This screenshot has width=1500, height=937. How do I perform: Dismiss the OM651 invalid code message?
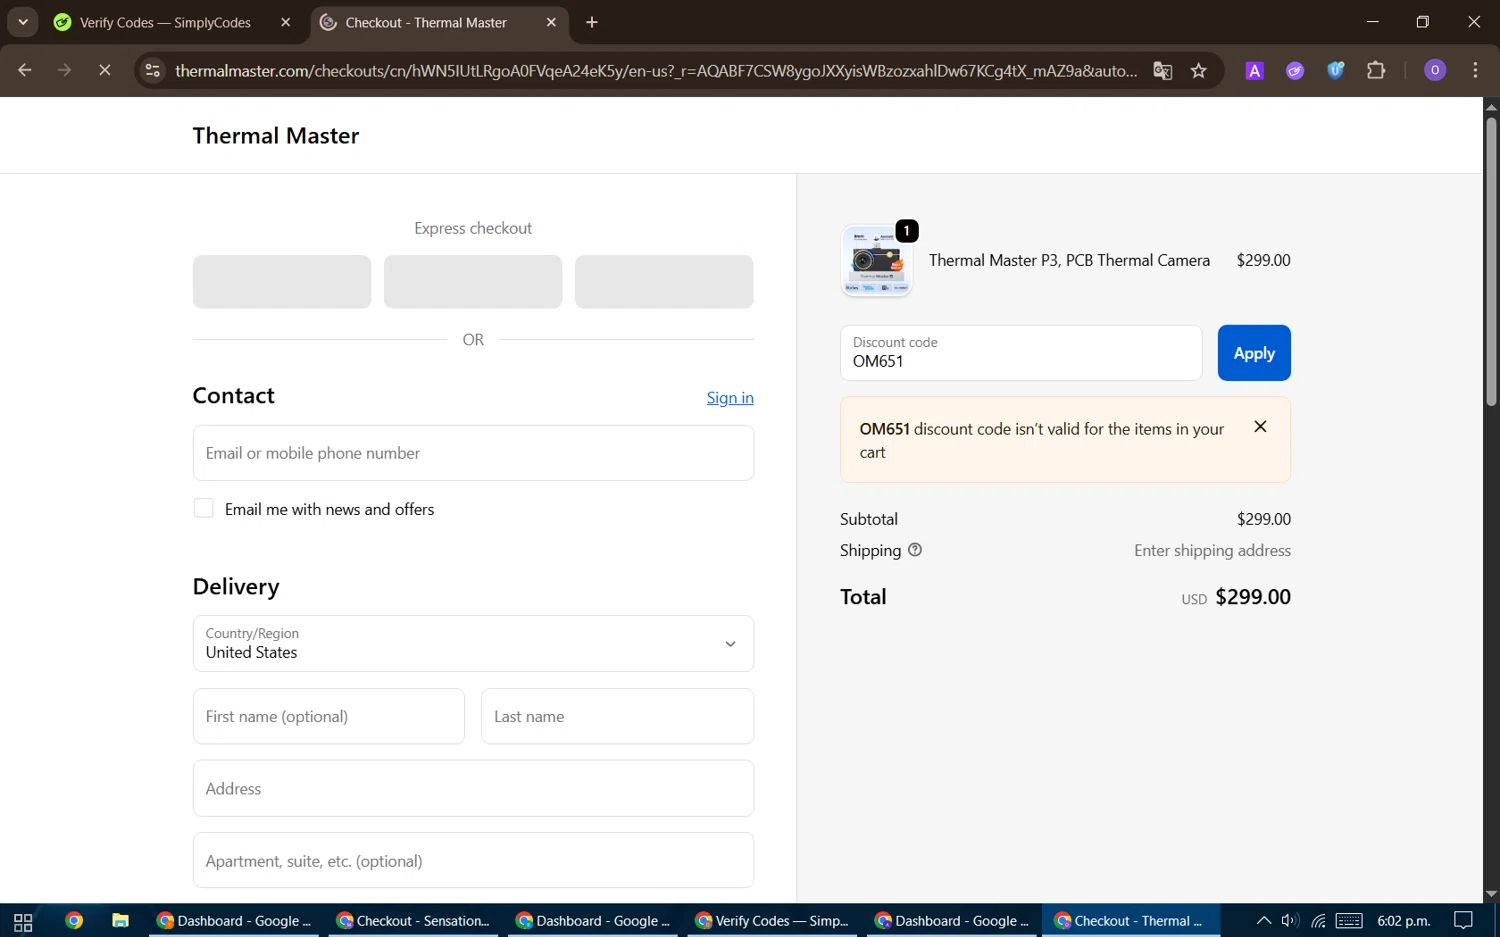click(x=1260, y=427)
